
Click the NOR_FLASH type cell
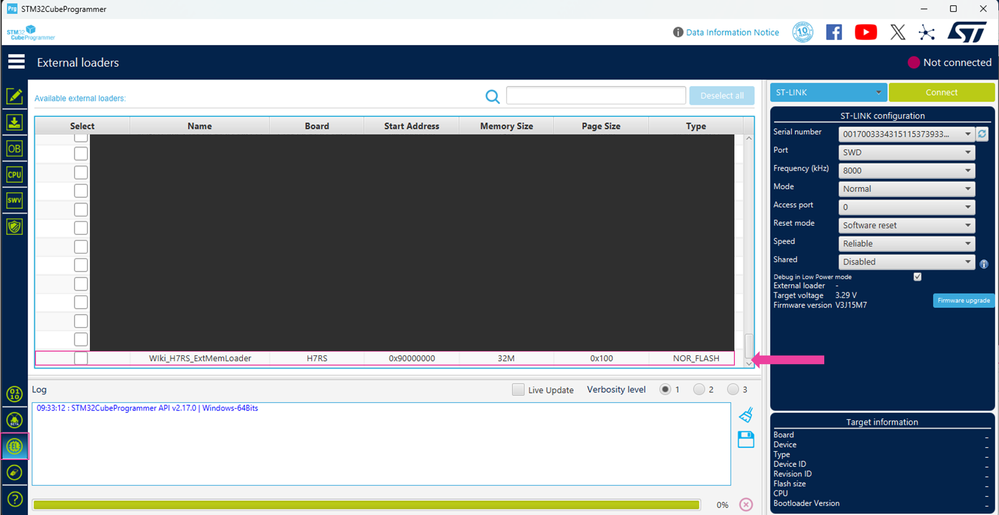point(696,358)
